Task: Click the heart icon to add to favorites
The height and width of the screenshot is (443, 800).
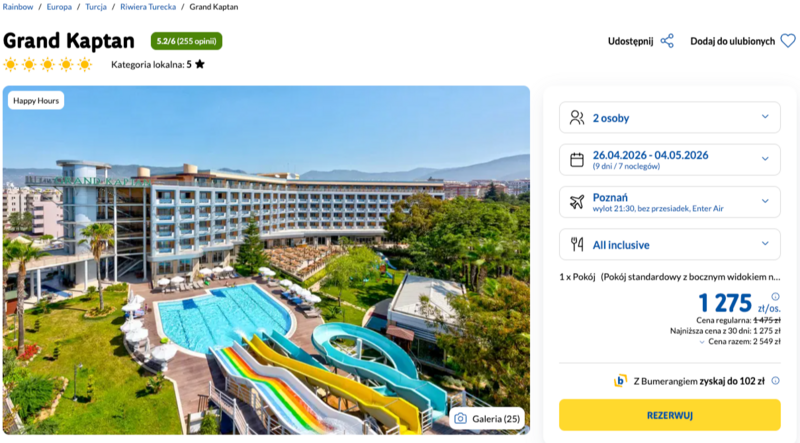Action: coord(788,41)
